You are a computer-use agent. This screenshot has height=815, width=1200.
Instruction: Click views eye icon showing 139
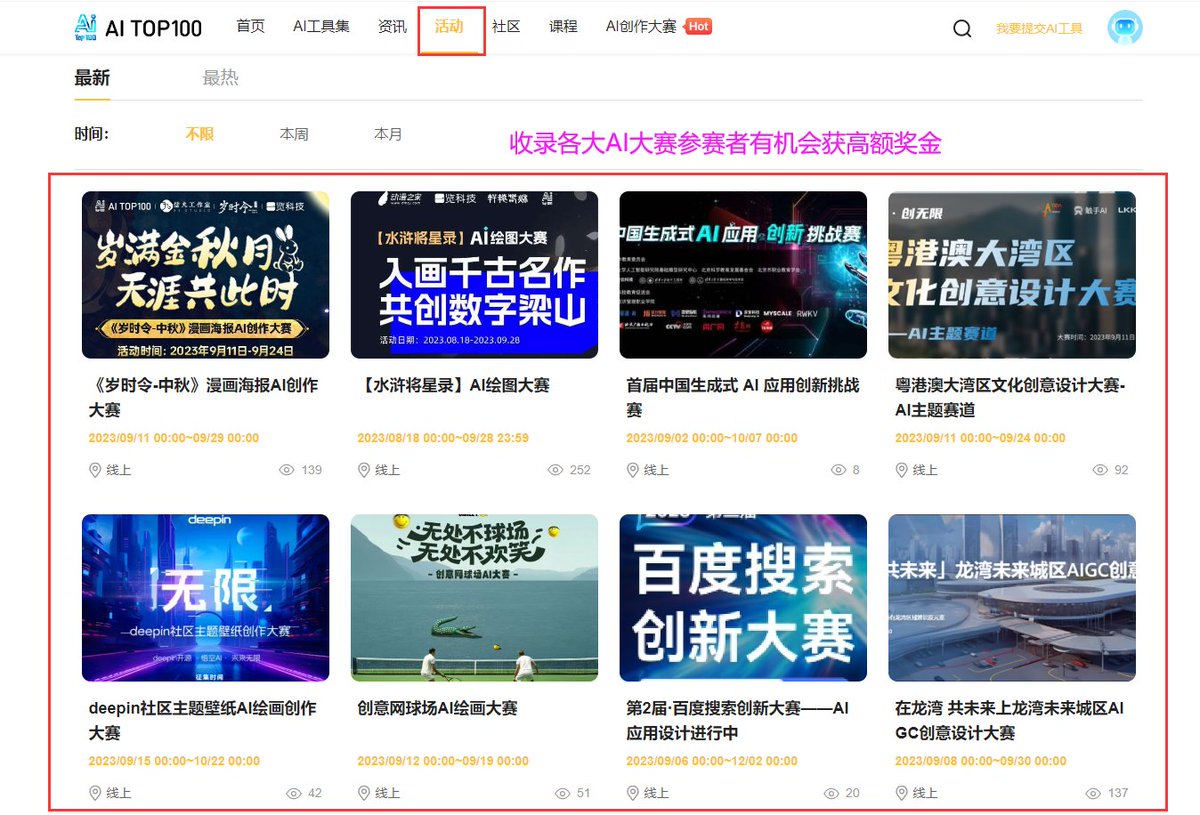click(x=287, y=470)
